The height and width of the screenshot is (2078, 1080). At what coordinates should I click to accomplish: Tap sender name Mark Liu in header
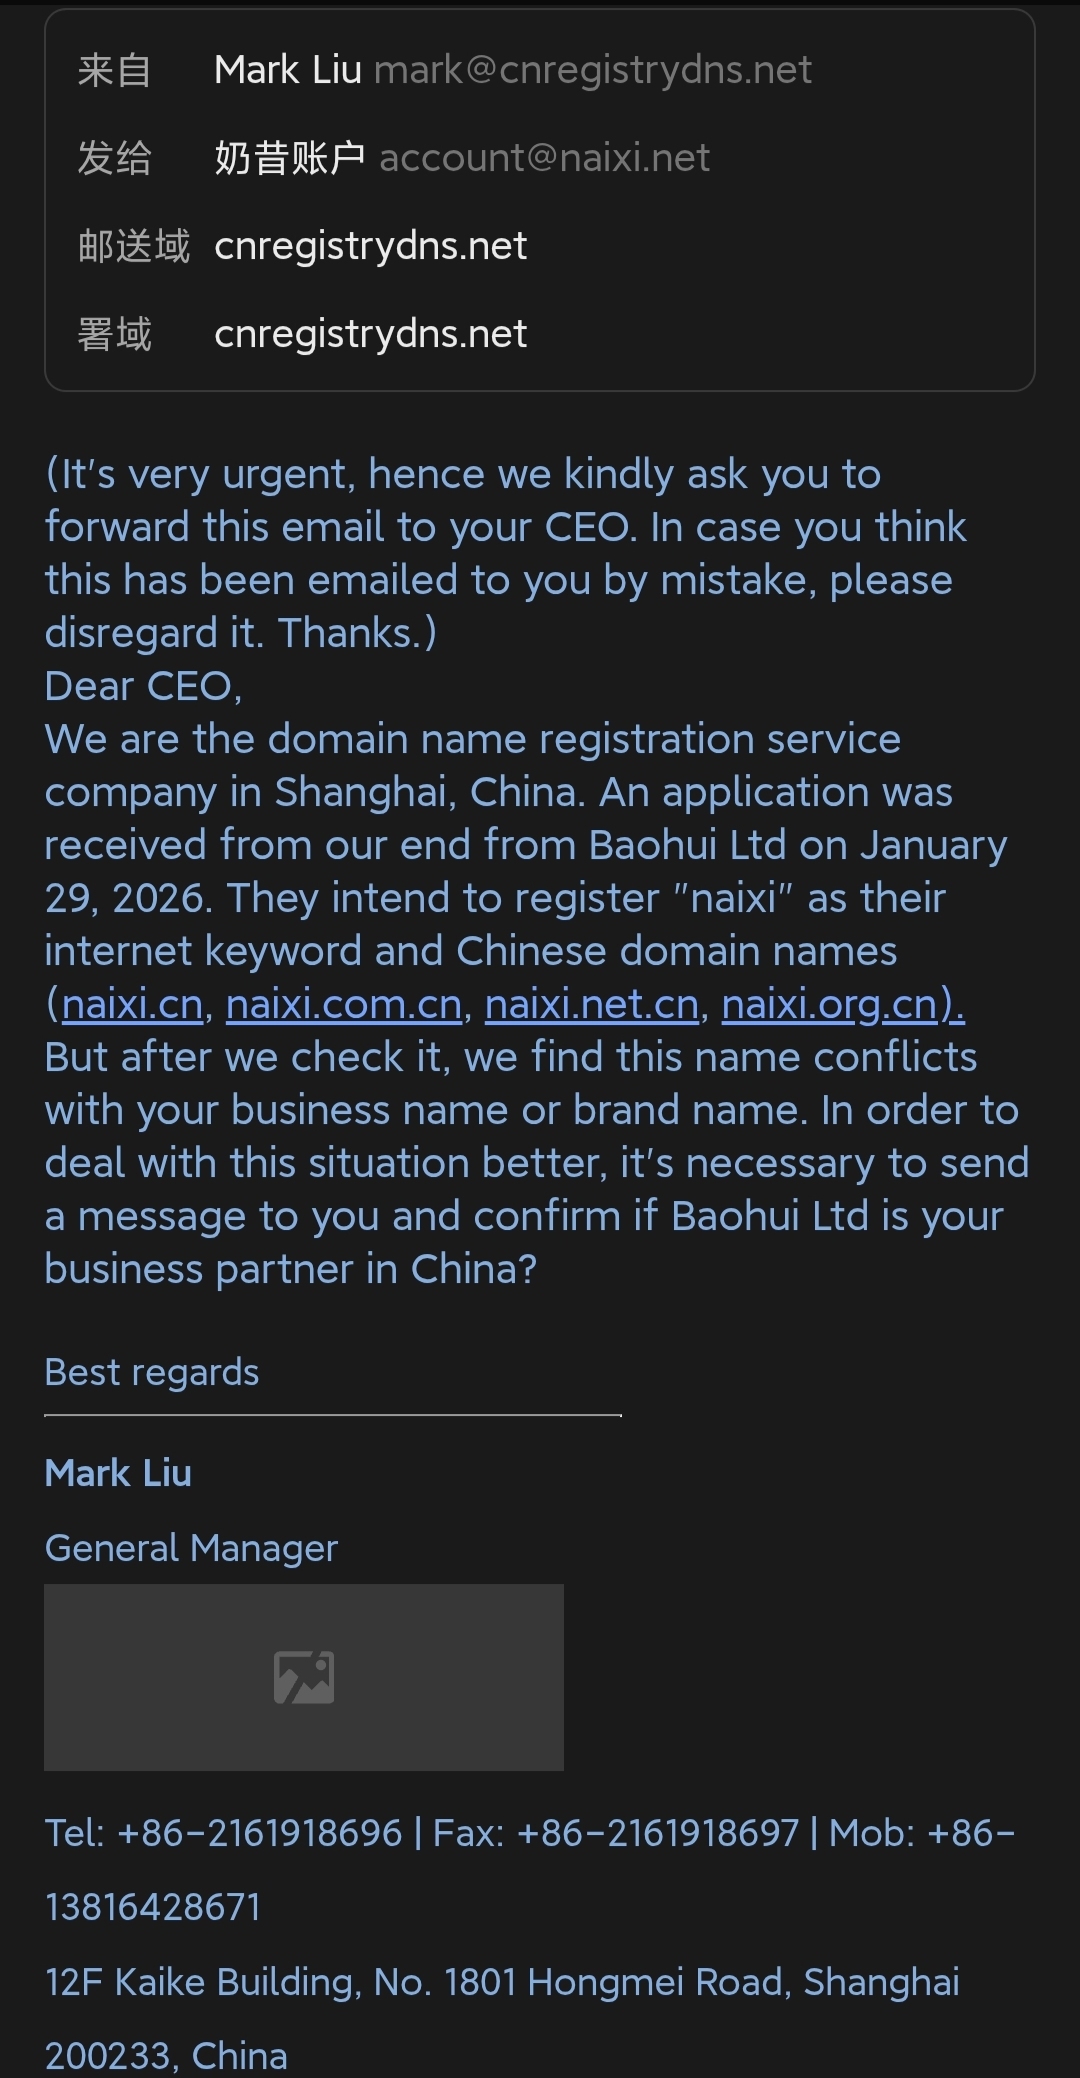point(288,70)
